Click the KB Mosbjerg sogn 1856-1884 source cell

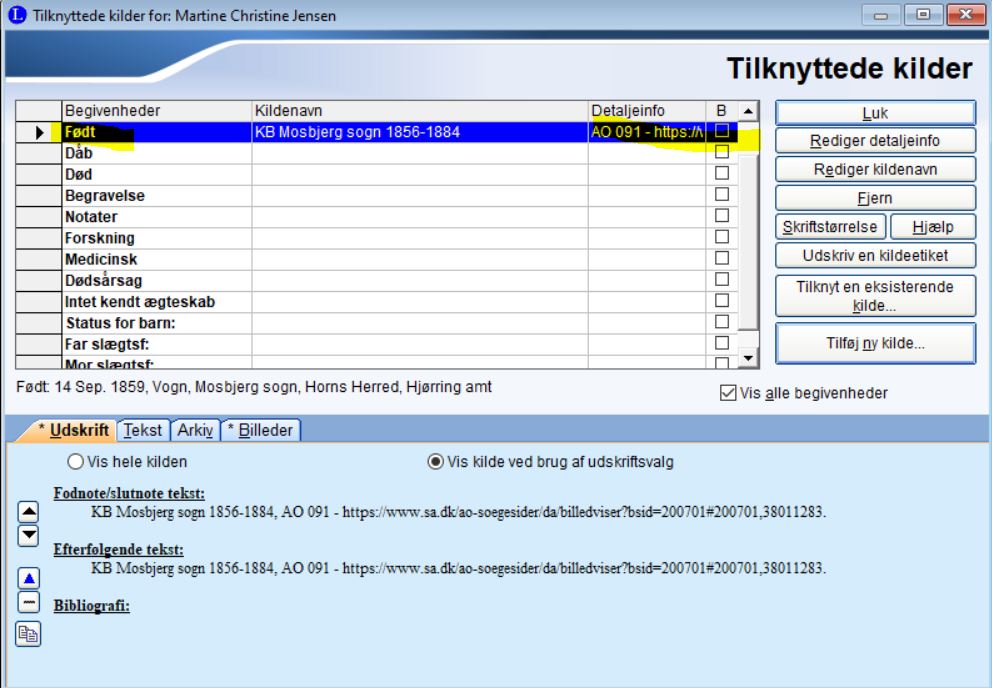[x=420, y=132]
